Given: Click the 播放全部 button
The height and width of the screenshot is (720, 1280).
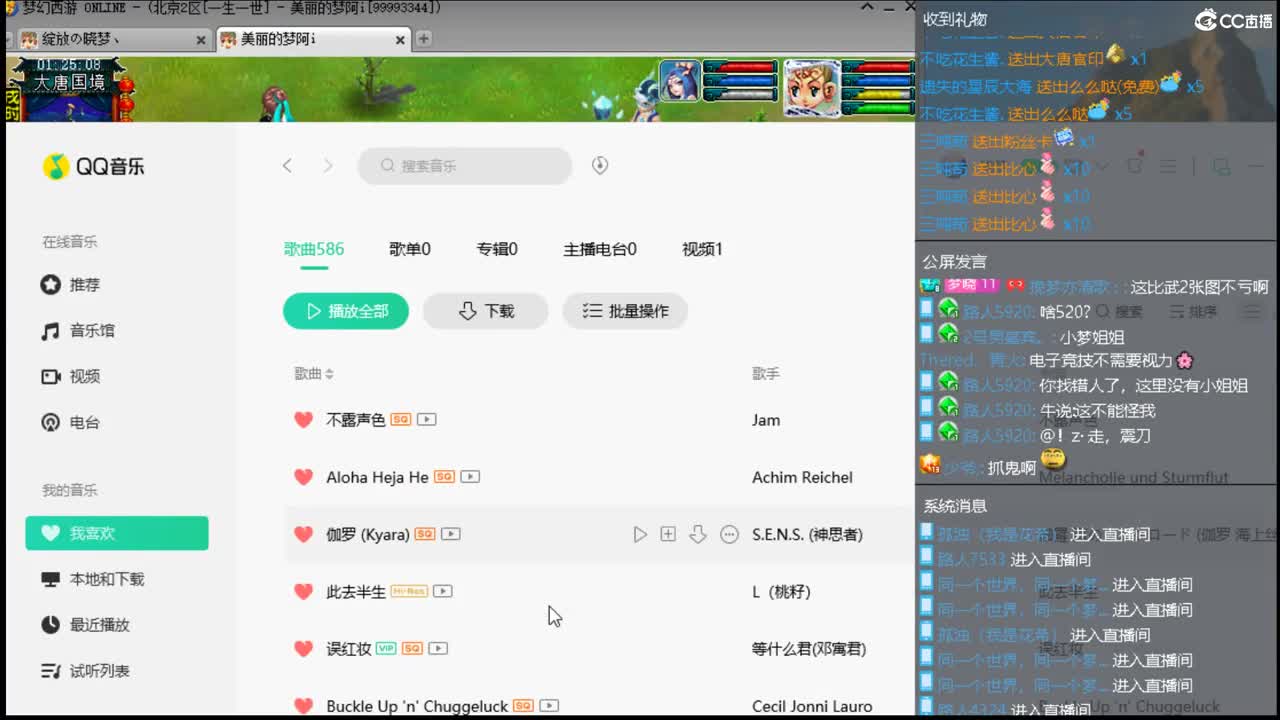Looking at the screenshot, I should click(x=346, y=311).
